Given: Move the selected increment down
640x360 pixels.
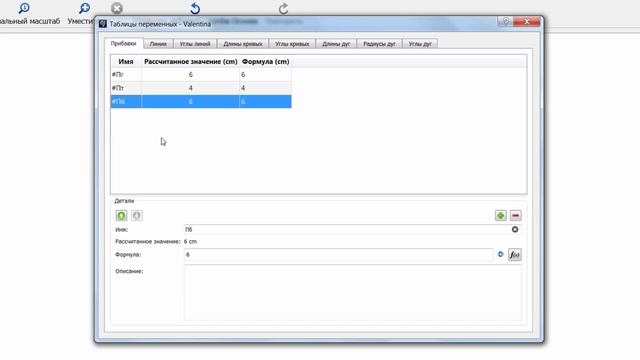Looking at the screenshot, I should click(x=137, y=216).
